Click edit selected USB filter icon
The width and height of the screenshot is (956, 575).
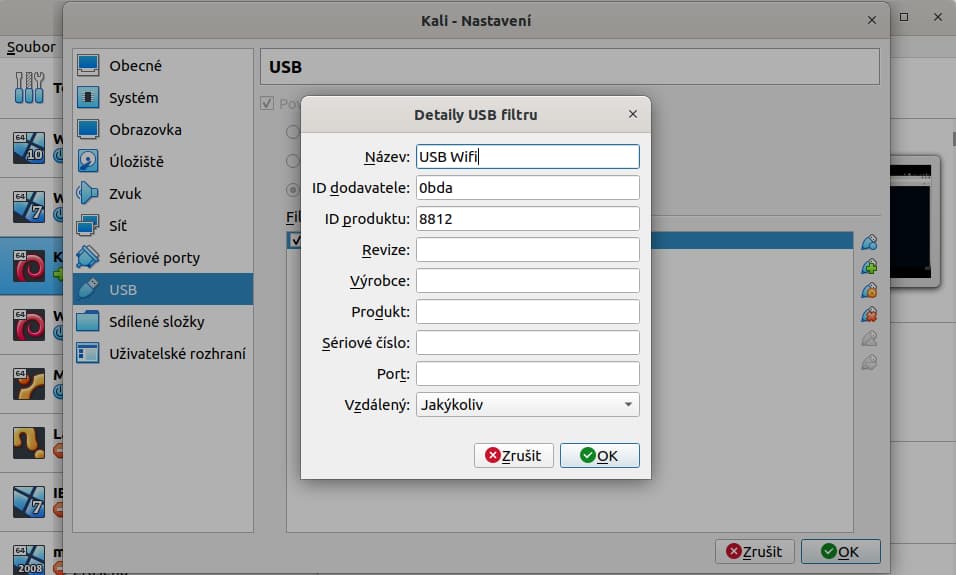[869, 290]
